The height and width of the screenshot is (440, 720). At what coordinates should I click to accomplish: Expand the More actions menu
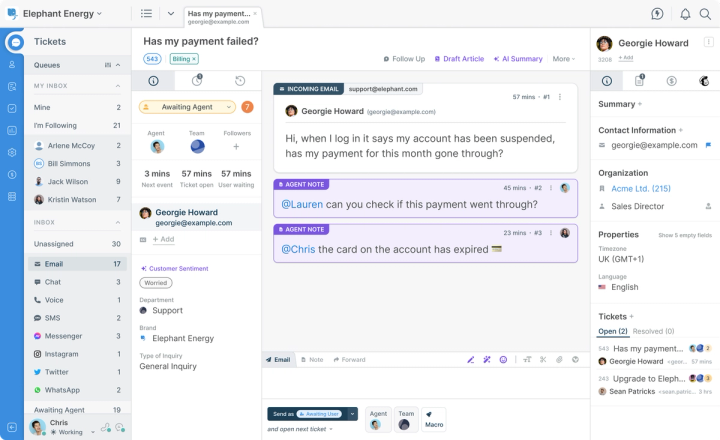(x=563, y=59)
